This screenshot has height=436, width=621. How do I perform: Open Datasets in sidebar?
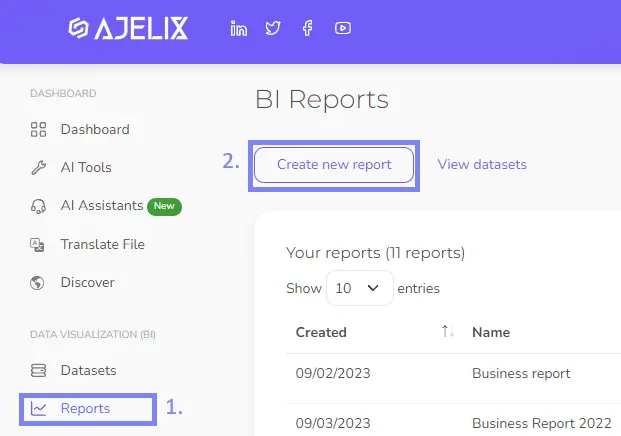point(88,371)
